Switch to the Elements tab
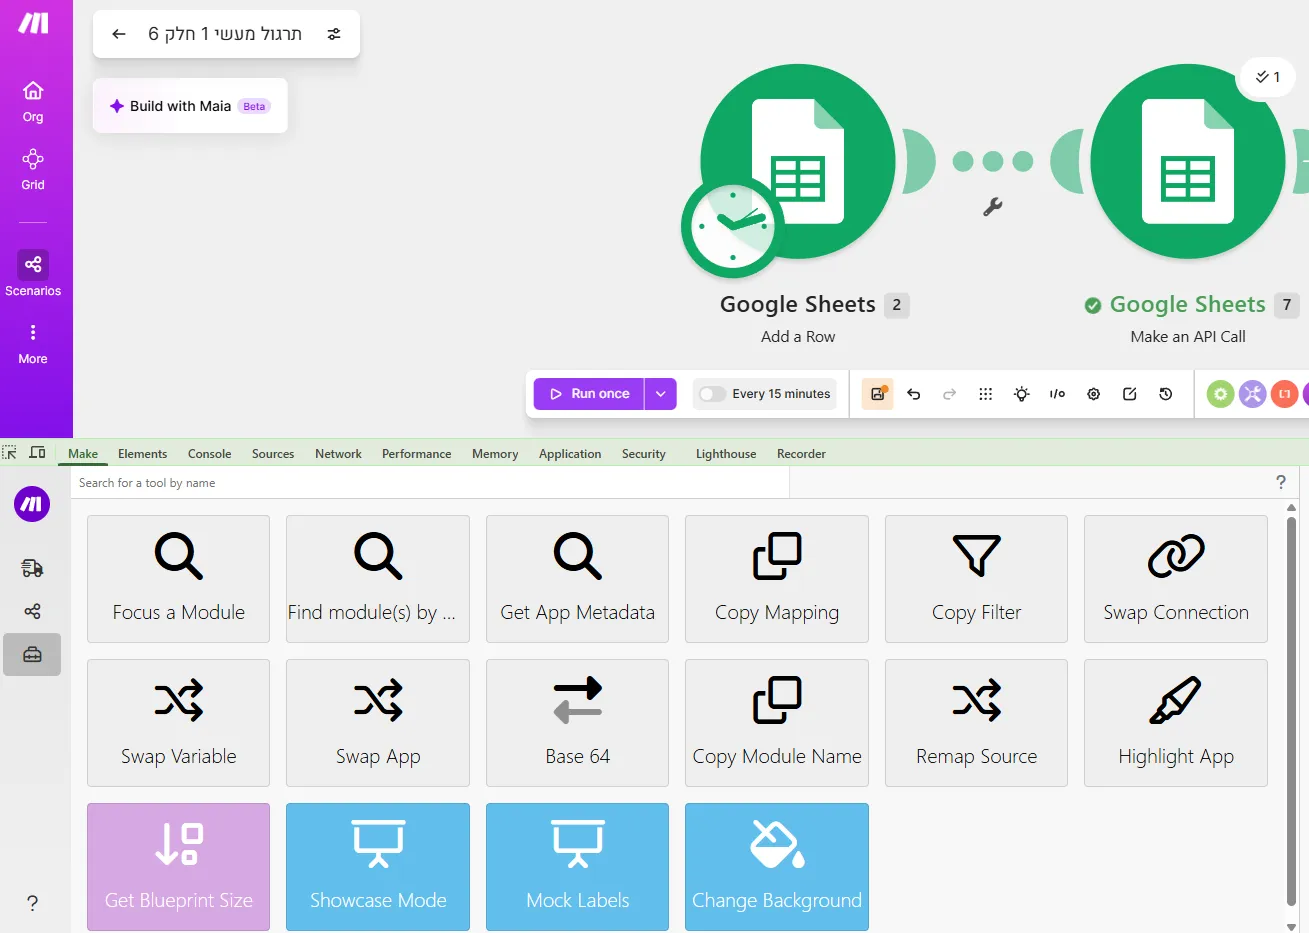This screenshot has width=1309, height=933. pos(142,454)
